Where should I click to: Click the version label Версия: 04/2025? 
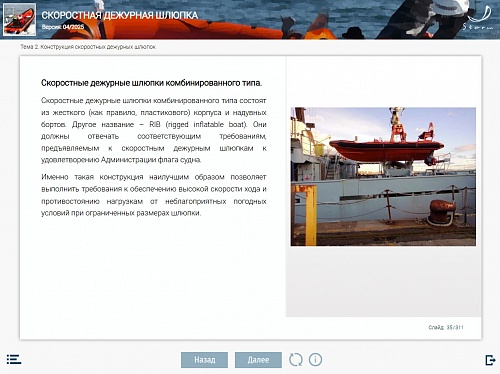63,27
